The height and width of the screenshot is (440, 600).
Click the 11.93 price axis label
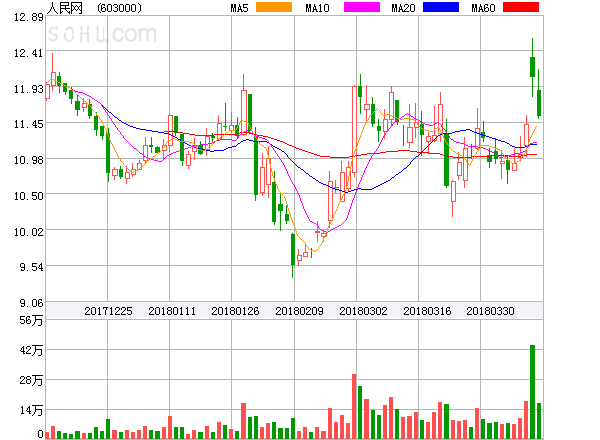[29, 89]
